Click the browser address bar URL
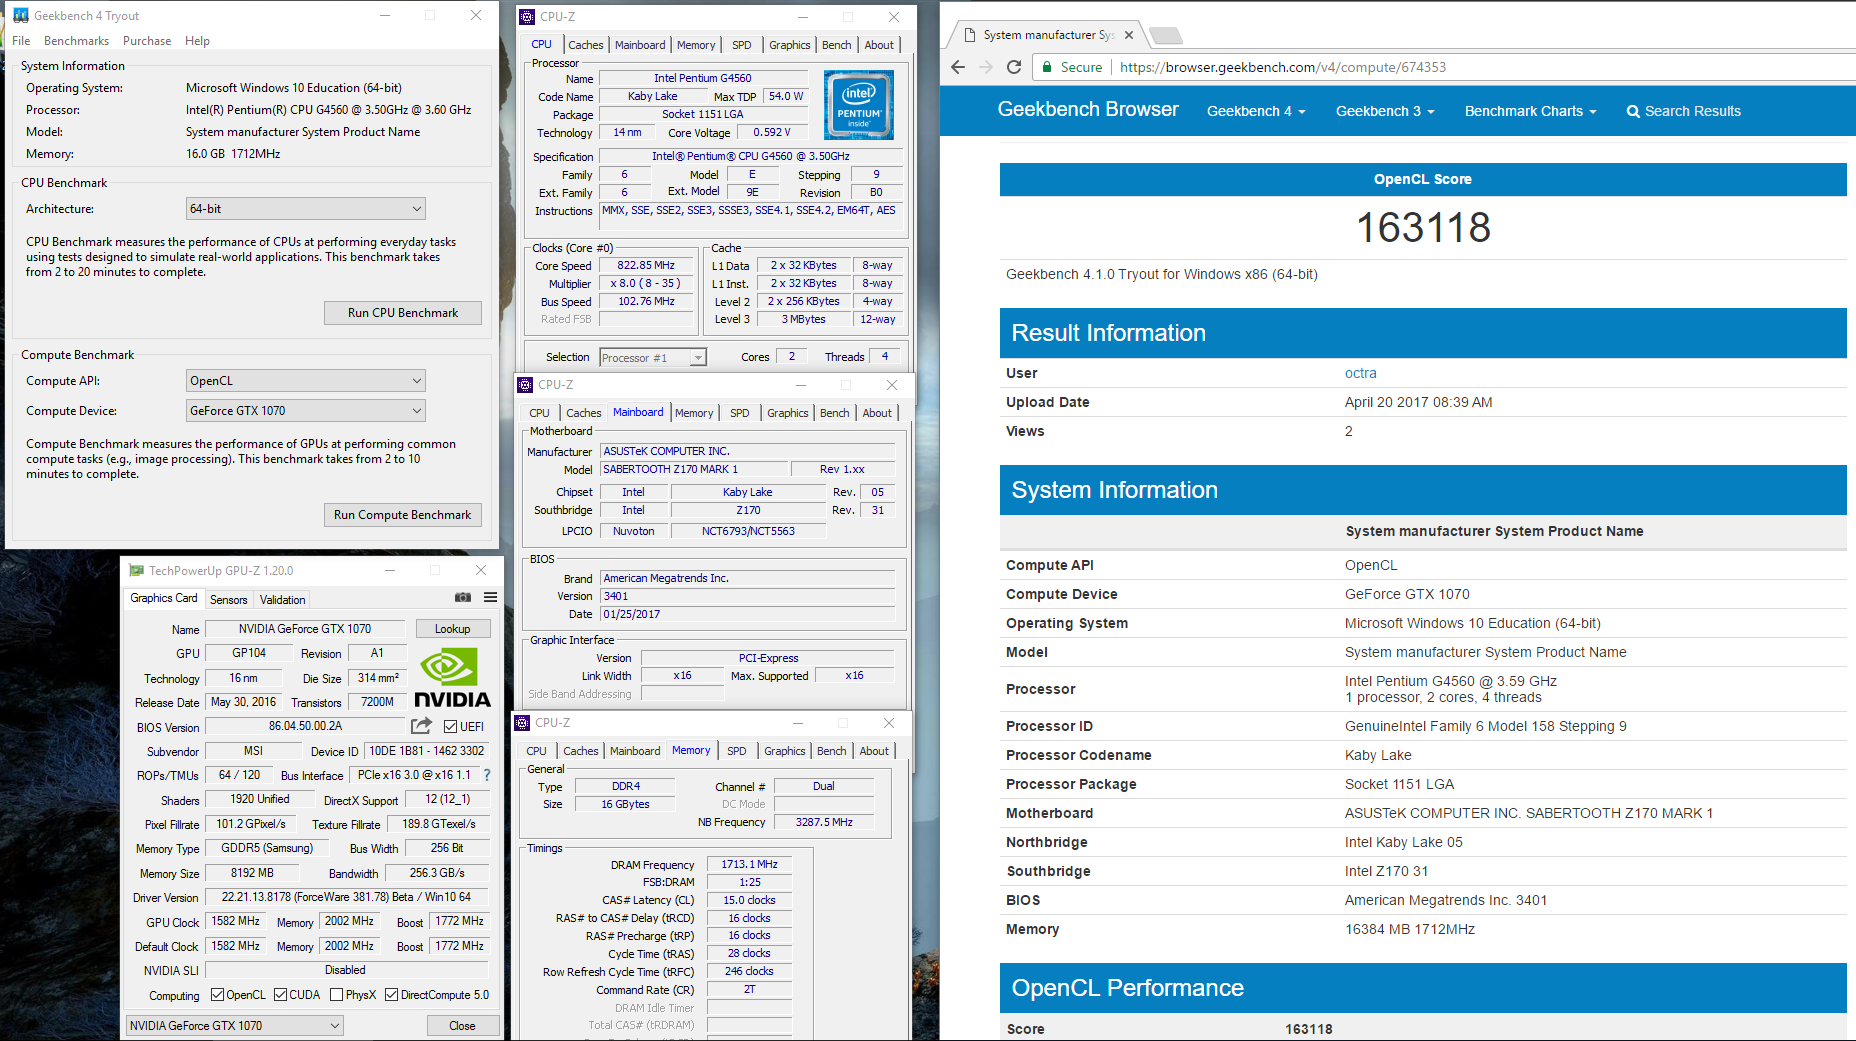The width and height of the screenshot is (1856, 1041). [1283, 67]
